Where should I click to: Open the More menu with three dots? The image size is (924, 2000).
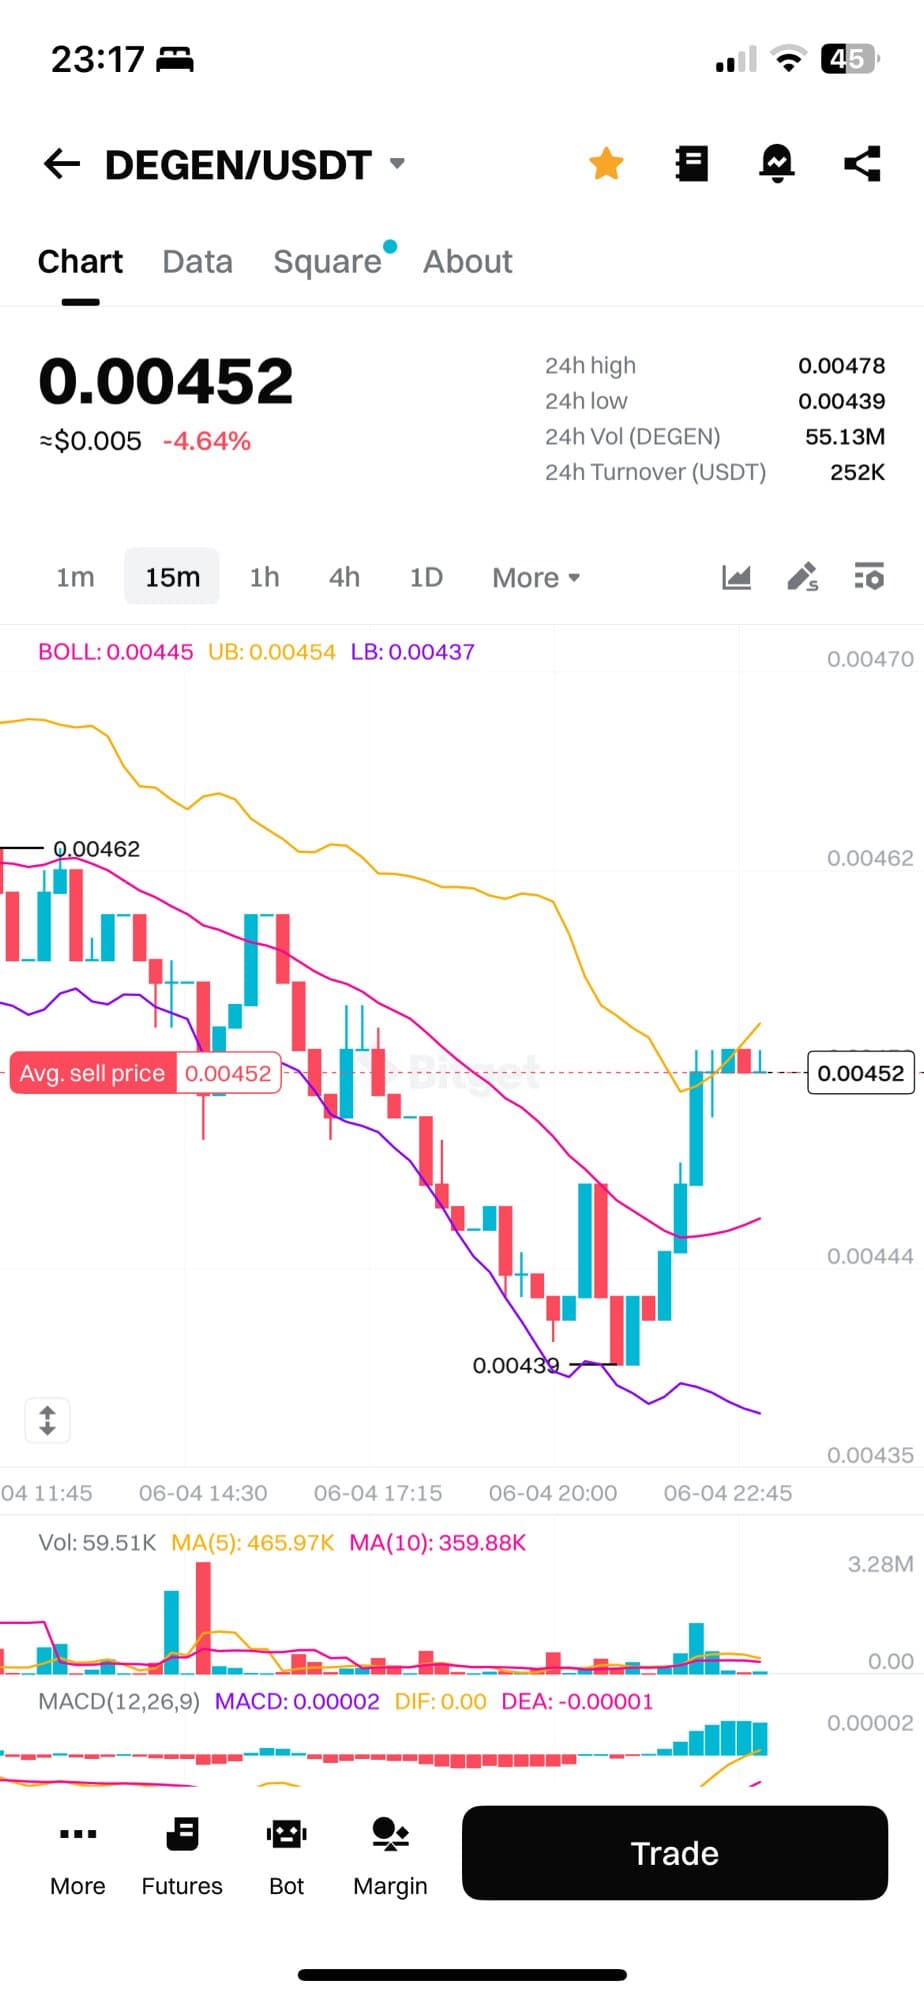click(x=78, y=1856)
